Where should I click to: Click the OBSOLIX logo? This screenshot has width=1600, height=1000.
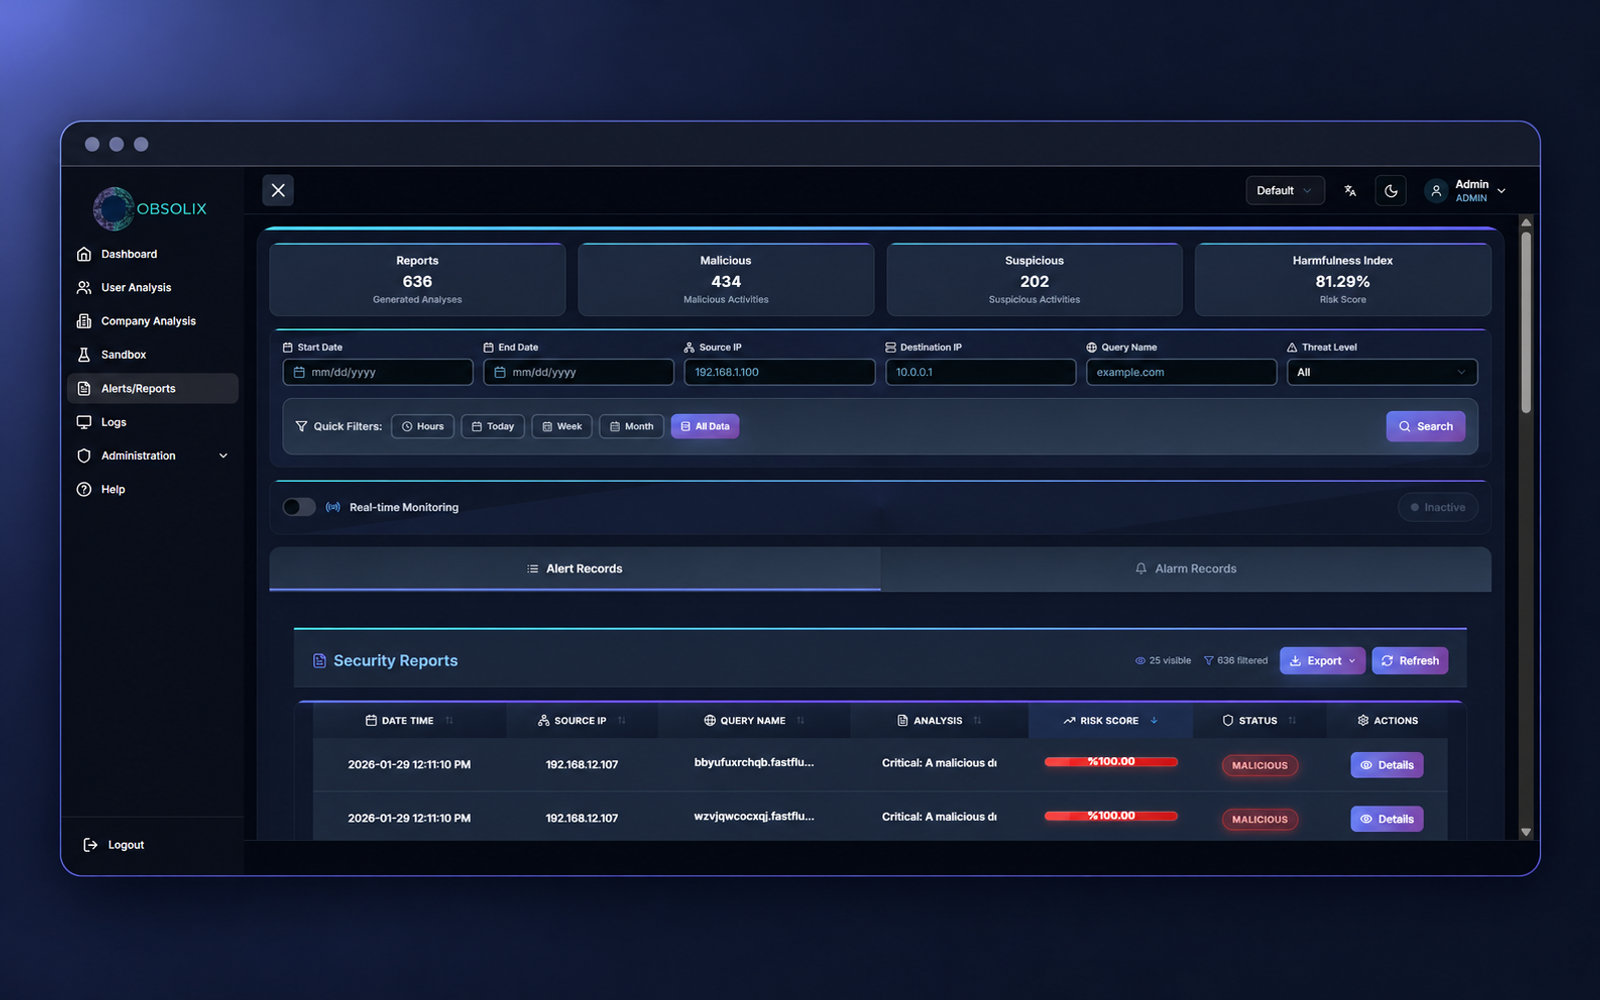click(x=150, y=208)
